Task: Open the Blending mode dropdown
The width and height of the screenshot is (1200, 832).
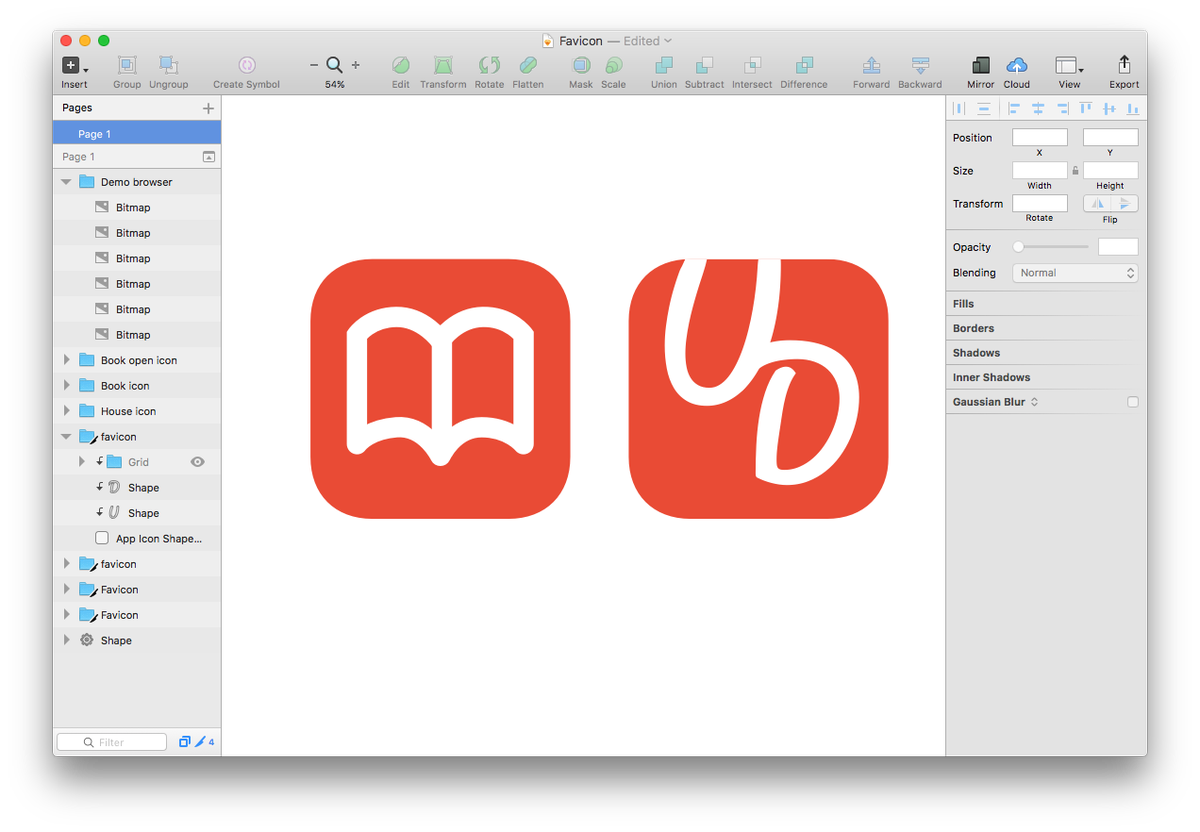Action: pos(1075,272)
